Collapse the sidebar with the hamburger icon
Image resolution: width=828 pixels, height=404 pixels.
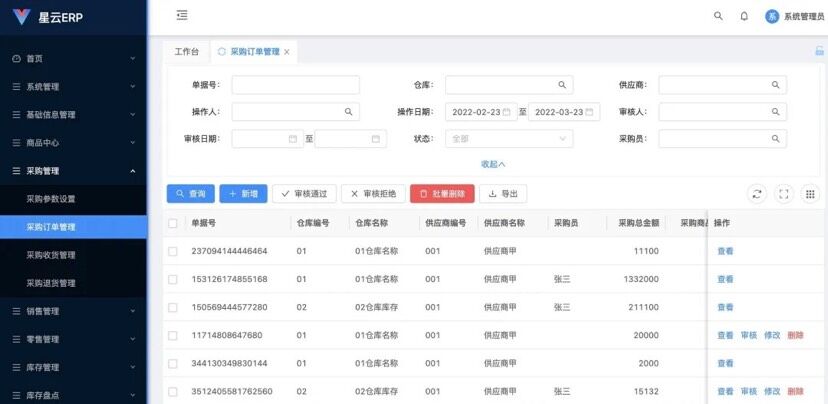[181, 15]
